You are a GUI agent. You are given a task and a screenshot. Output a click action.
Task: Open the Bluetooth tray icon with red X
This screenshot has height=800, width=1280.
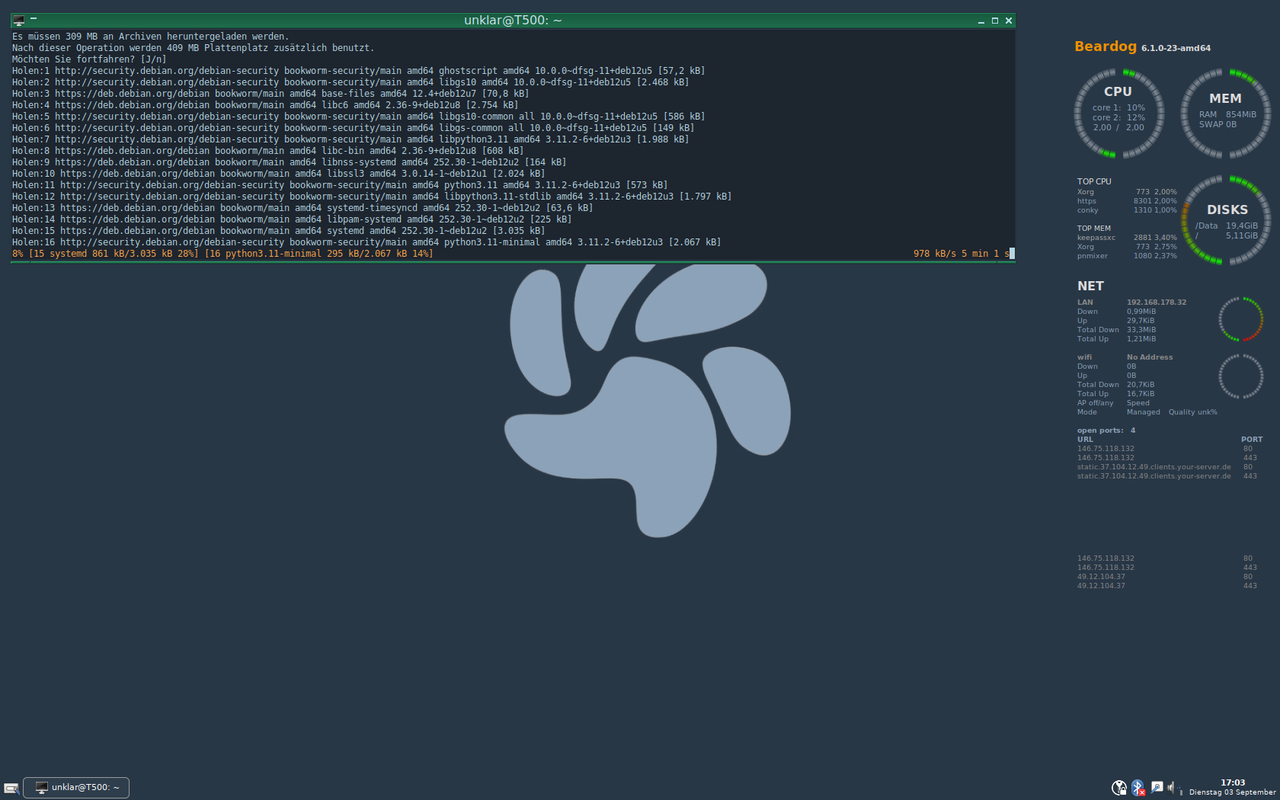pyautogui.click(x=1138, y=788)
